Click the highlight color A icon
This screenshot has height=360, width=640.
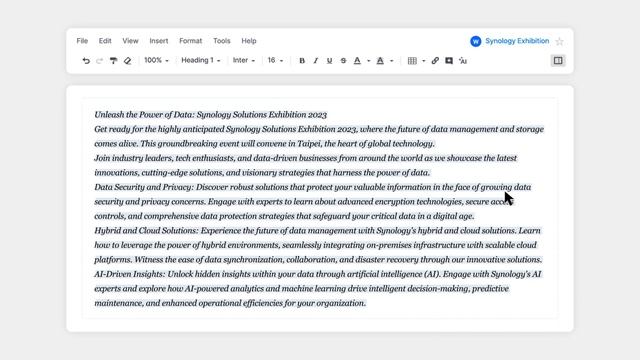pyautogui.click(x=380, y=61)
